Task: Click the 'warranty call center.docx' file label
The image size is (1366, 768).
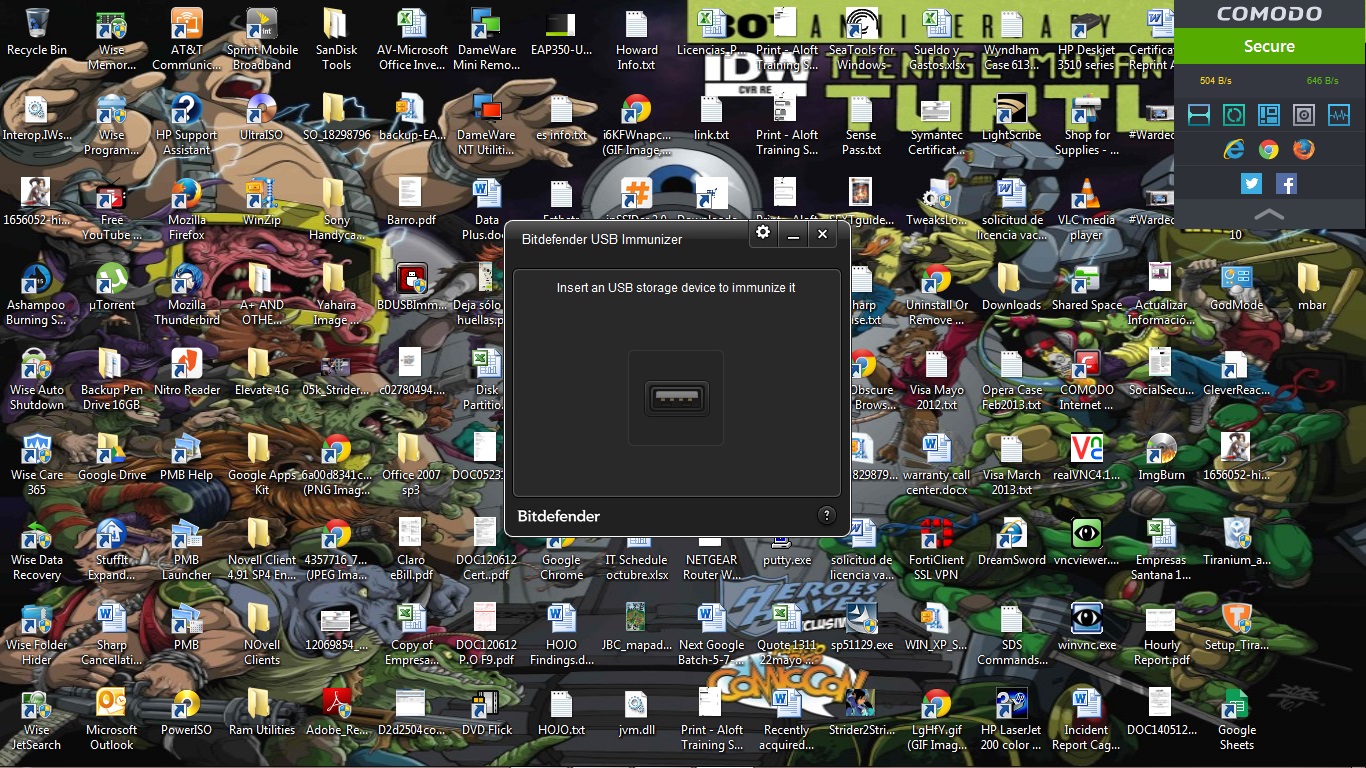Action: (x=937, y=482)
